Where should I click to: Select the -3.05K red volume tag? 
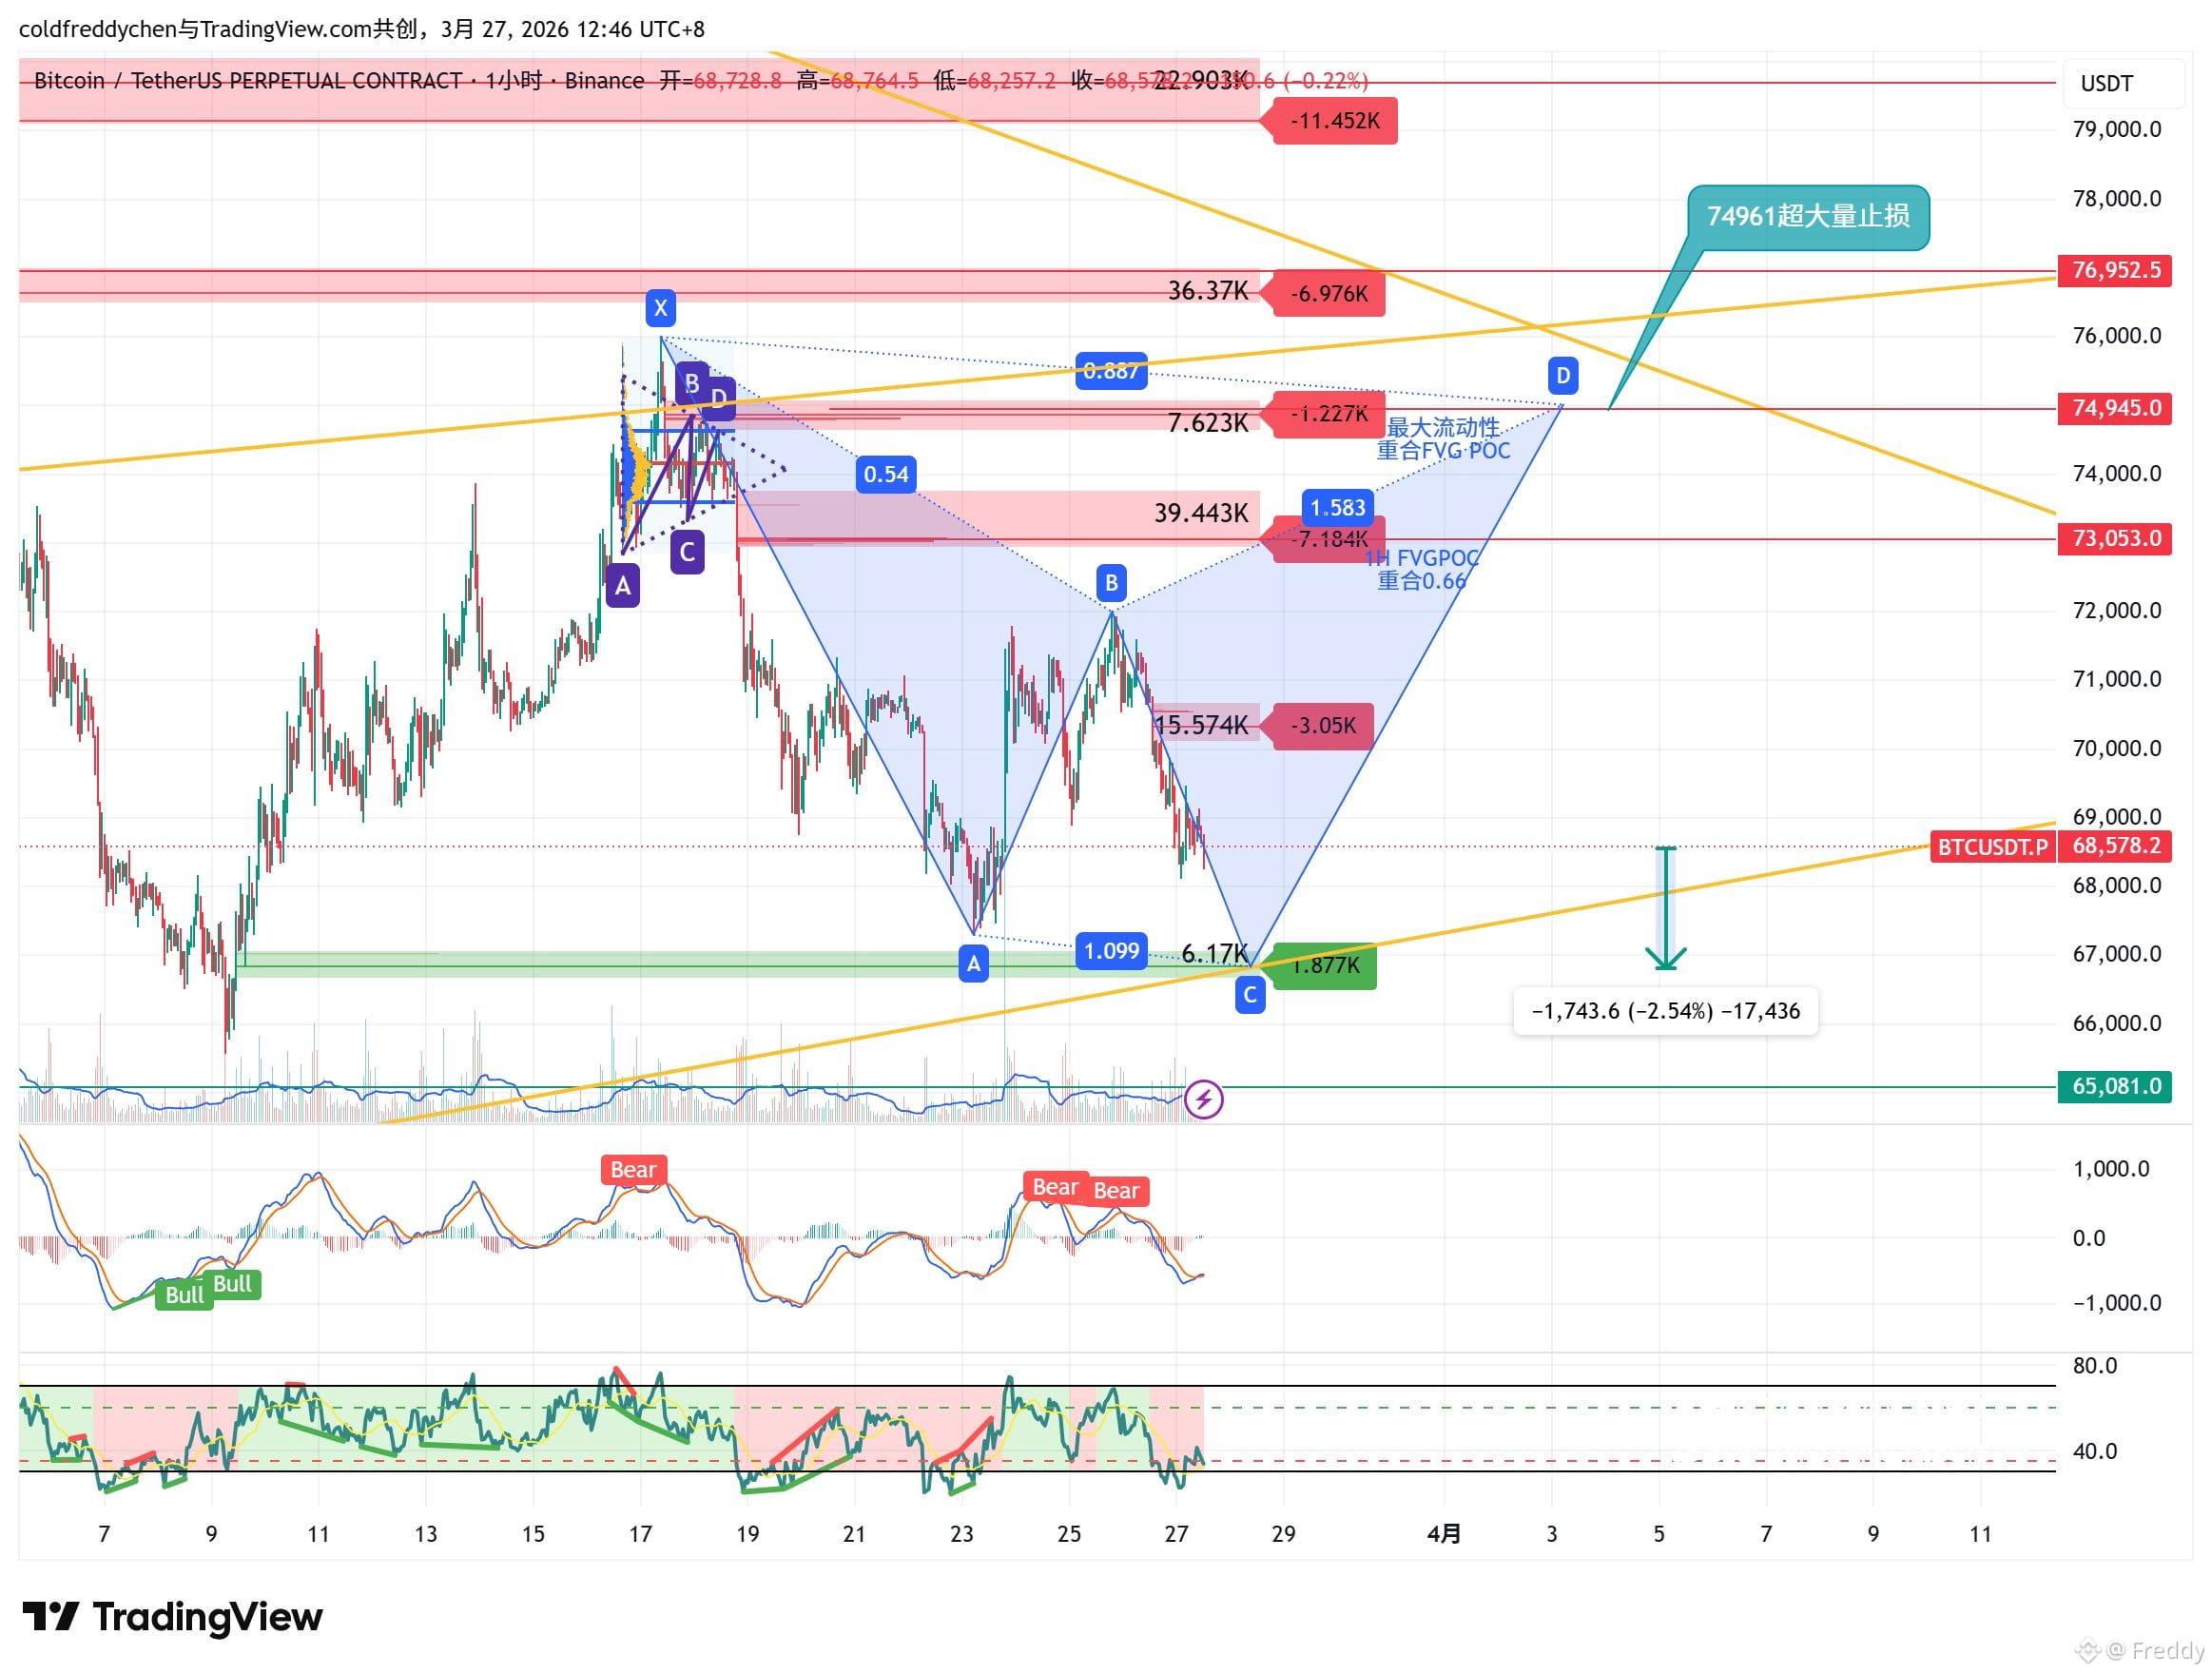[x=1318, y=726]
